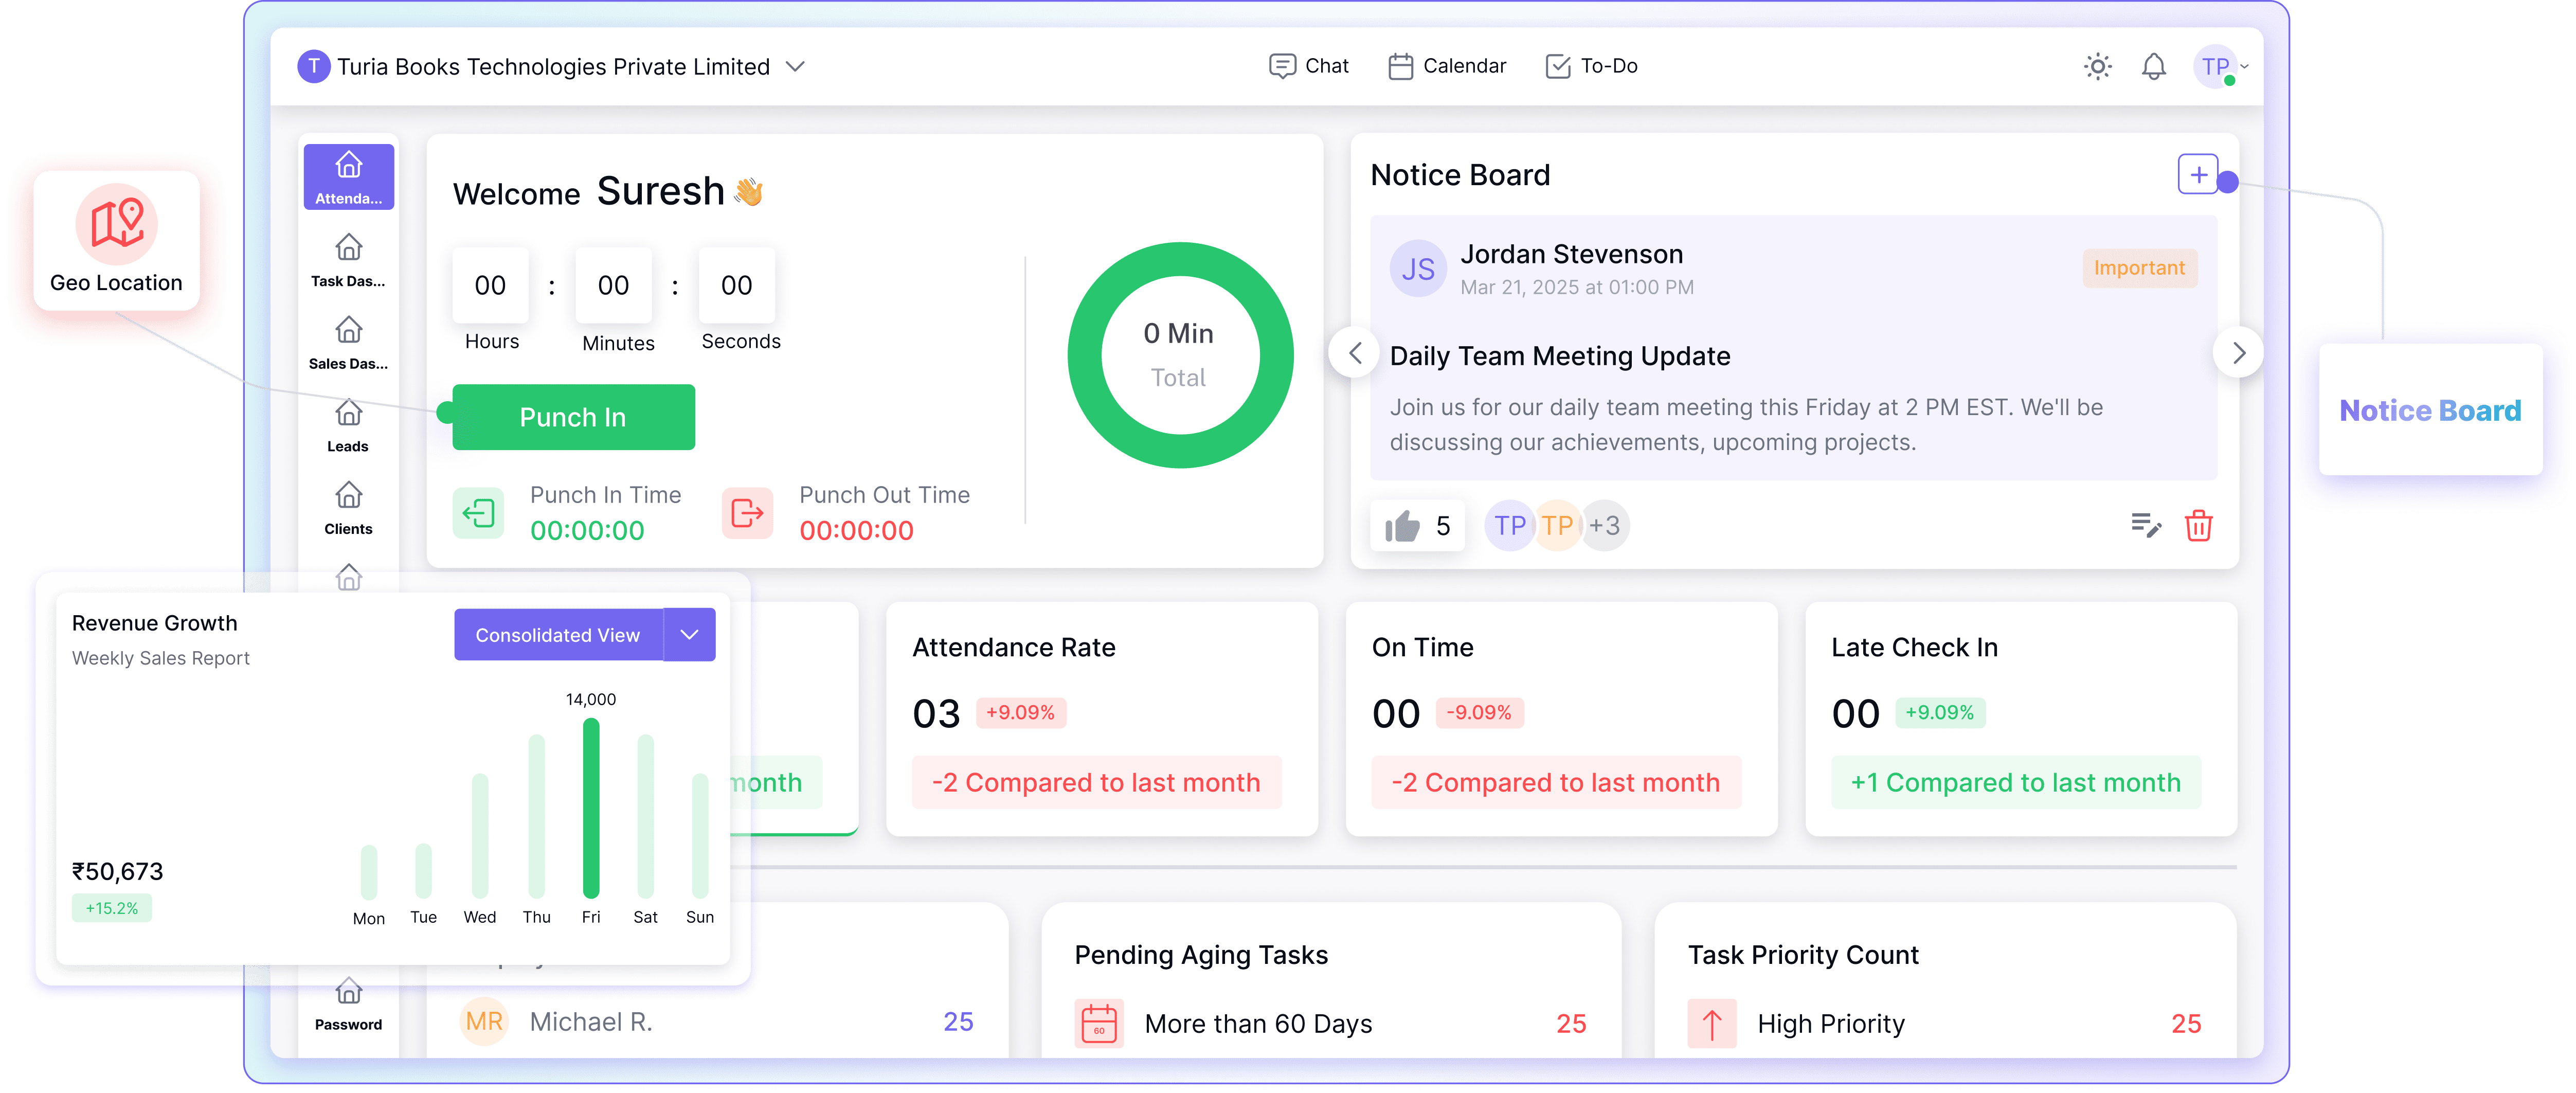Toggle the light/dark theme sun icon

pyautogui.click(x=2097, y=67)
